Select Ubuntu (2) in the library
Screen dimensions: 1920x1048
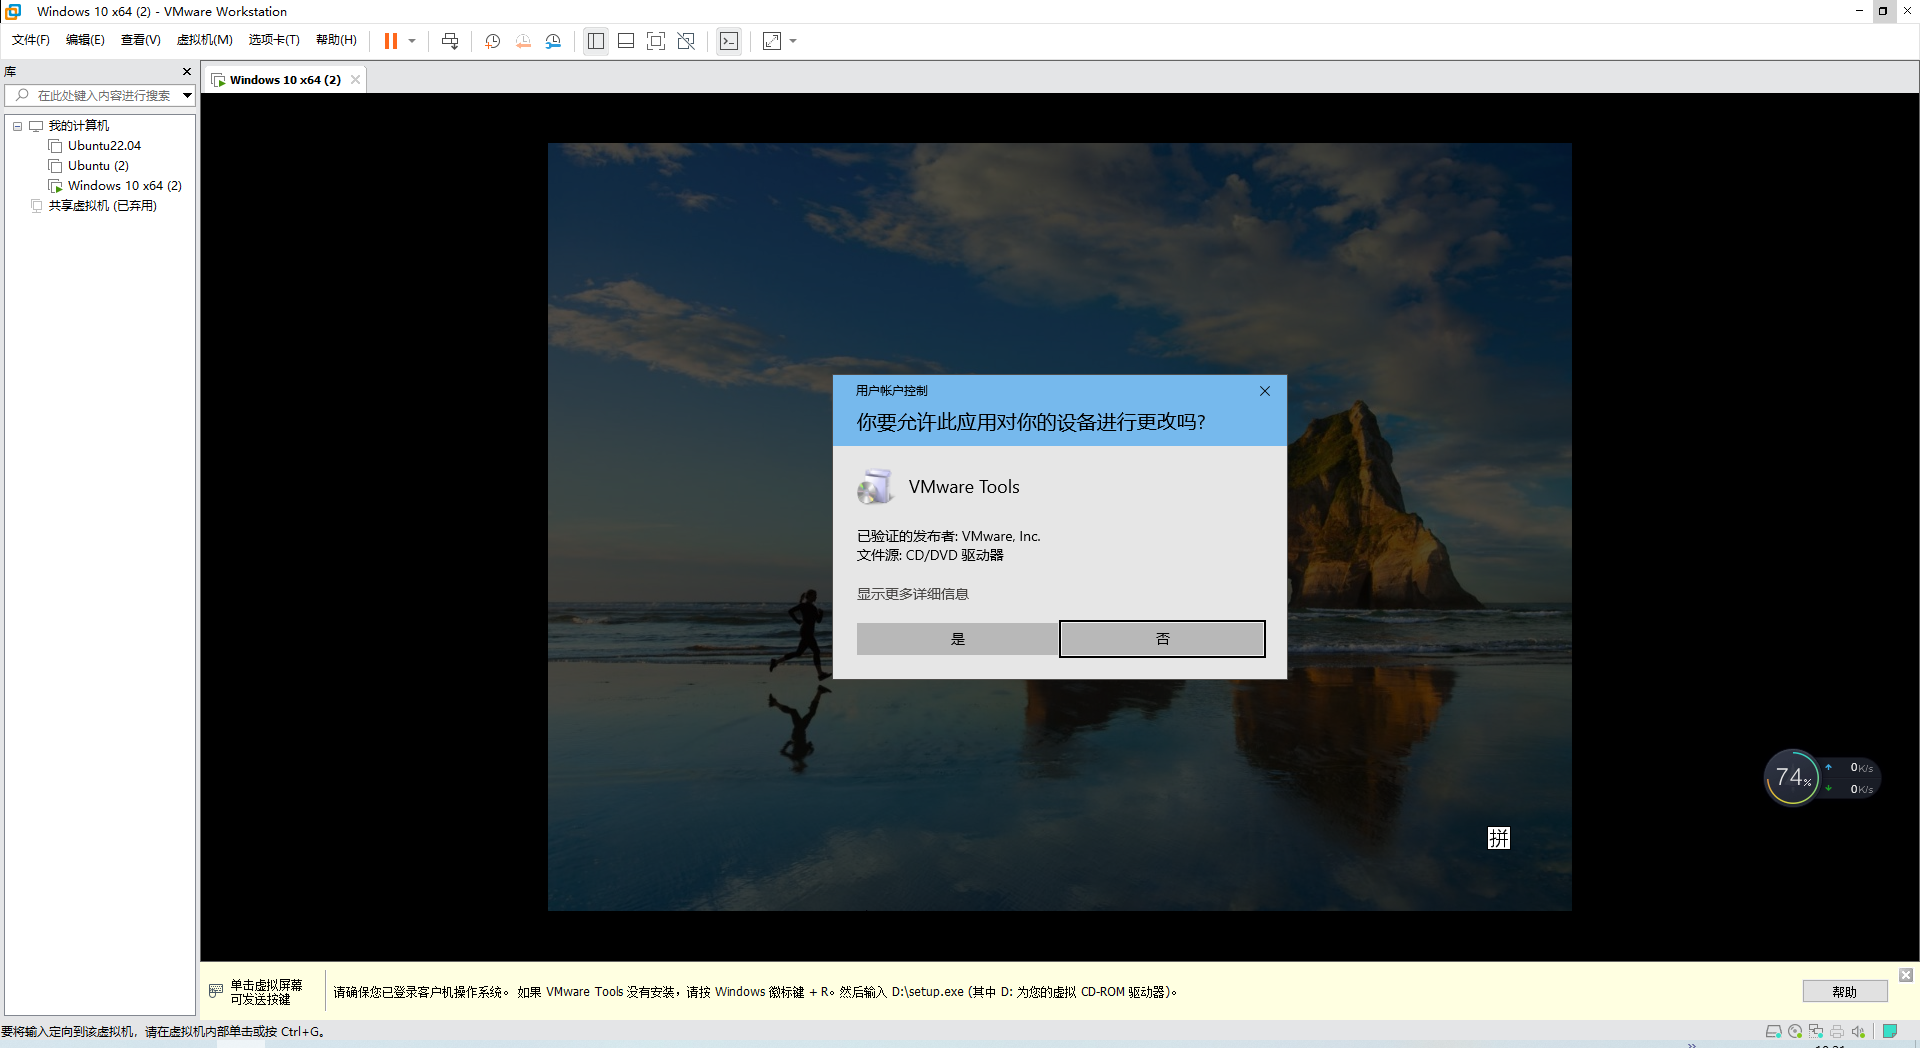98,166
